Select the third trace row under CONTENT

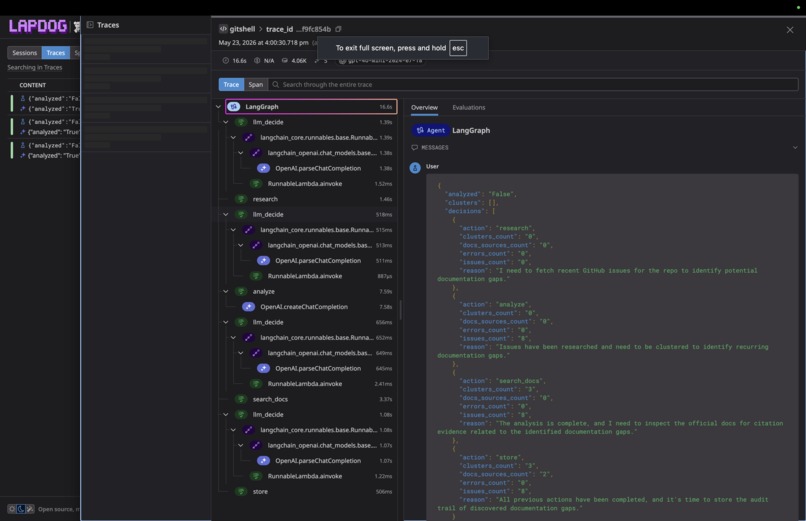(x=45, y=150)
